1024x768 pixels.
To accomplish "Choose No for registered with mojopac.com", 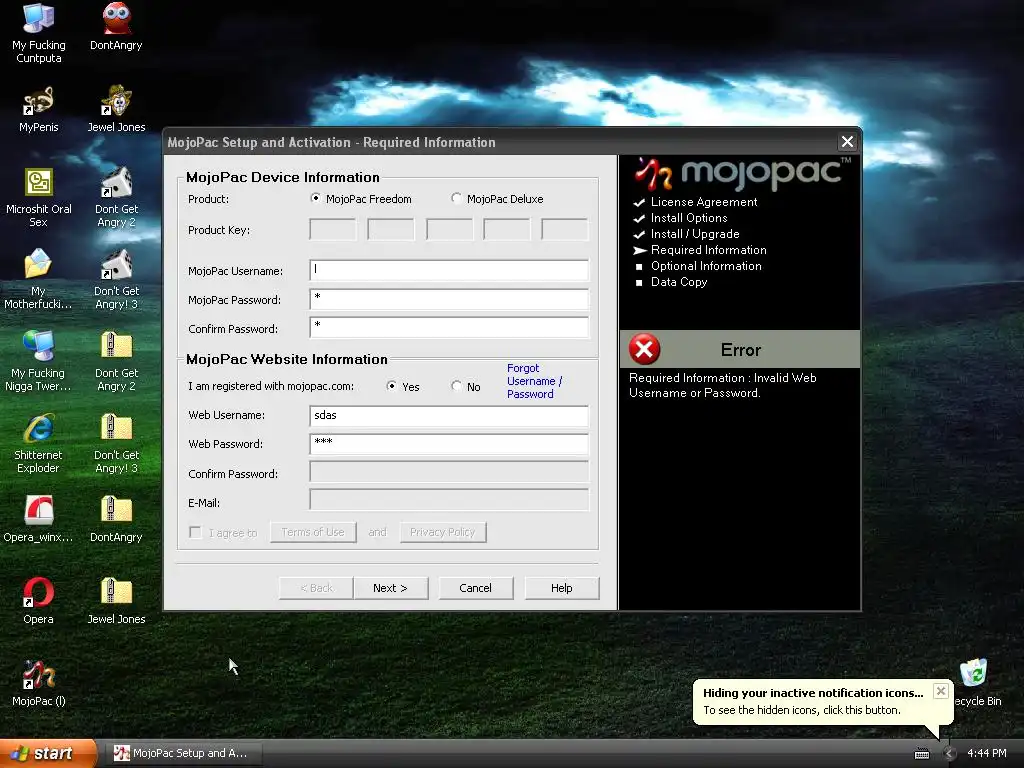I will (x=456, y=386).
